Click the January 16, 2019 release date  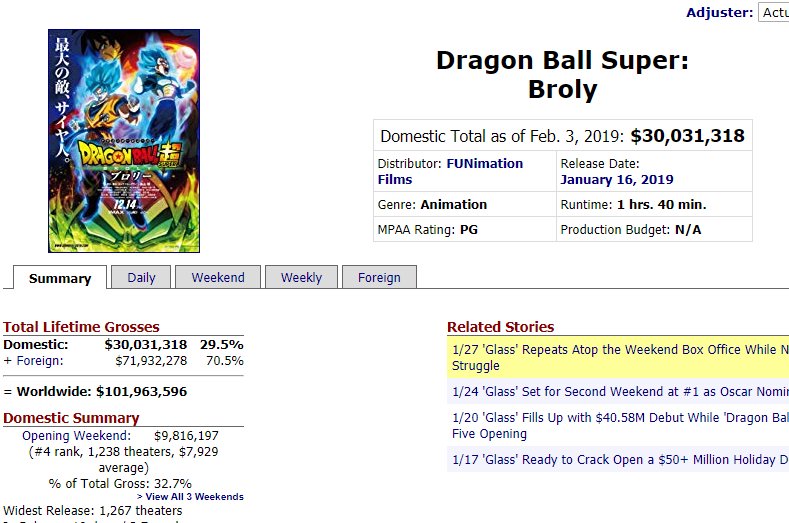pos(617,180)
